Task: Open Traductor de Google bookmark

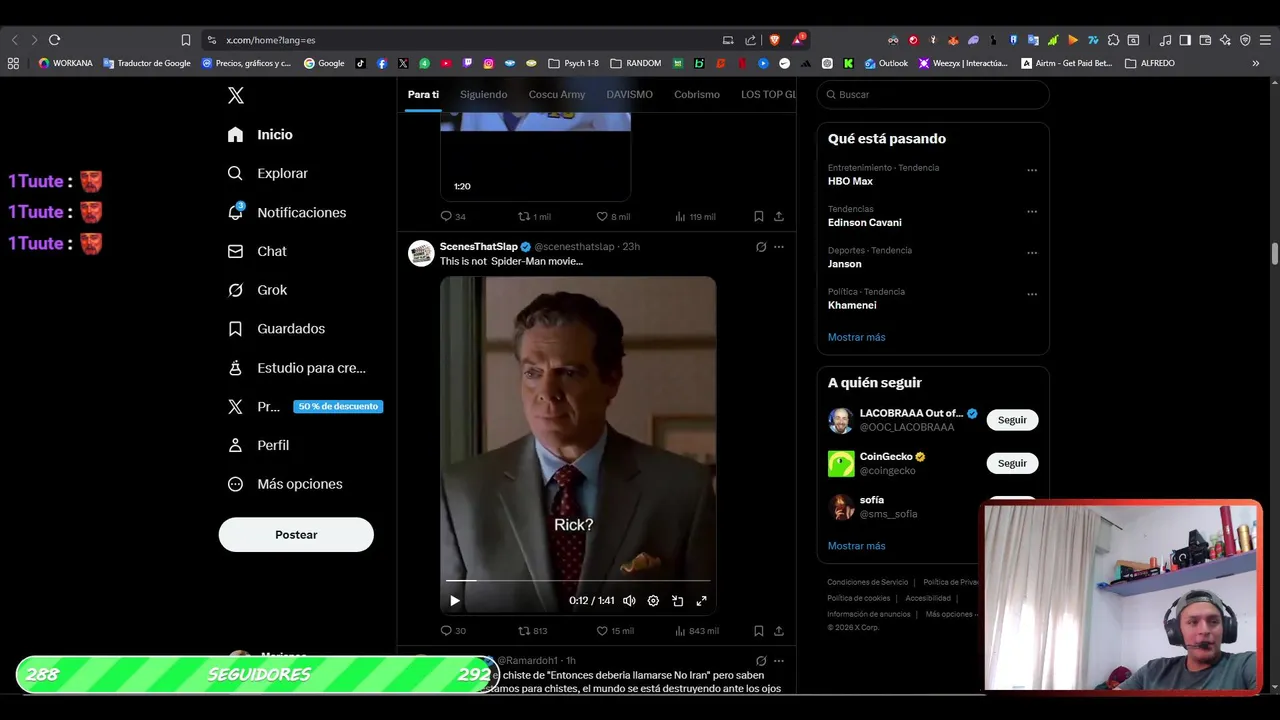Action: (x=147, y=63)
